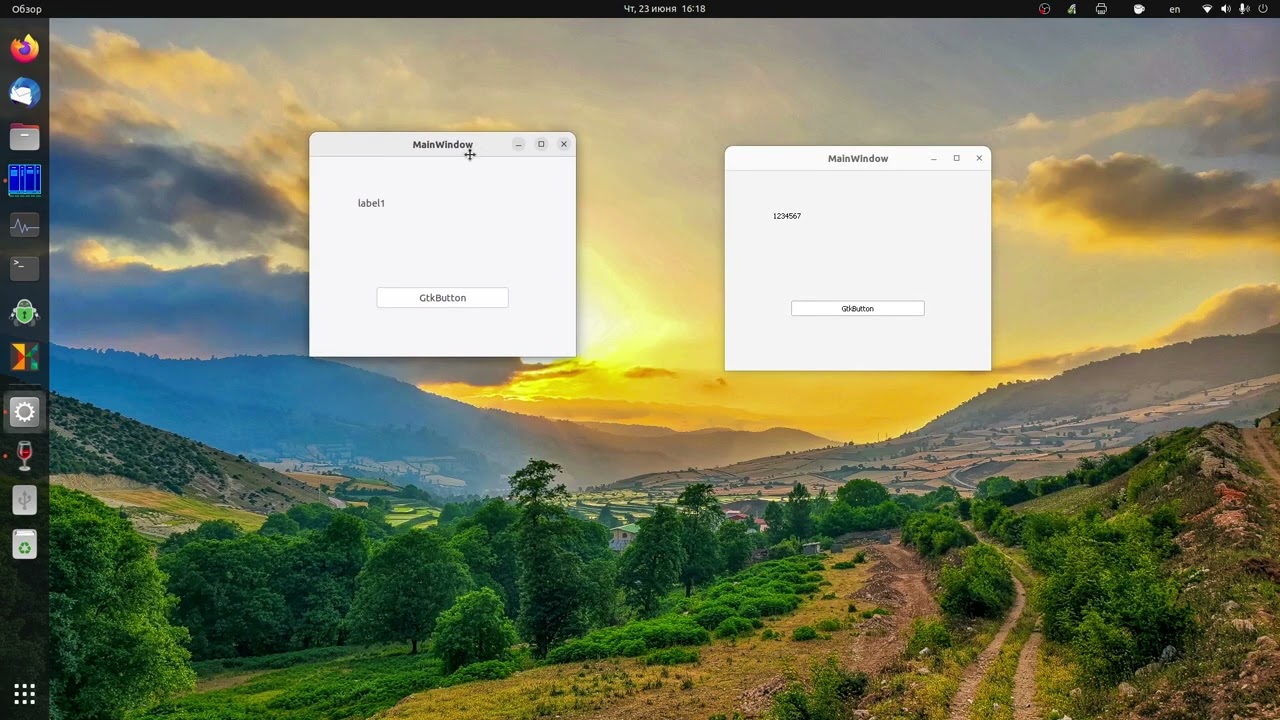Open the clock and calendar menu

tap(664, 9)
